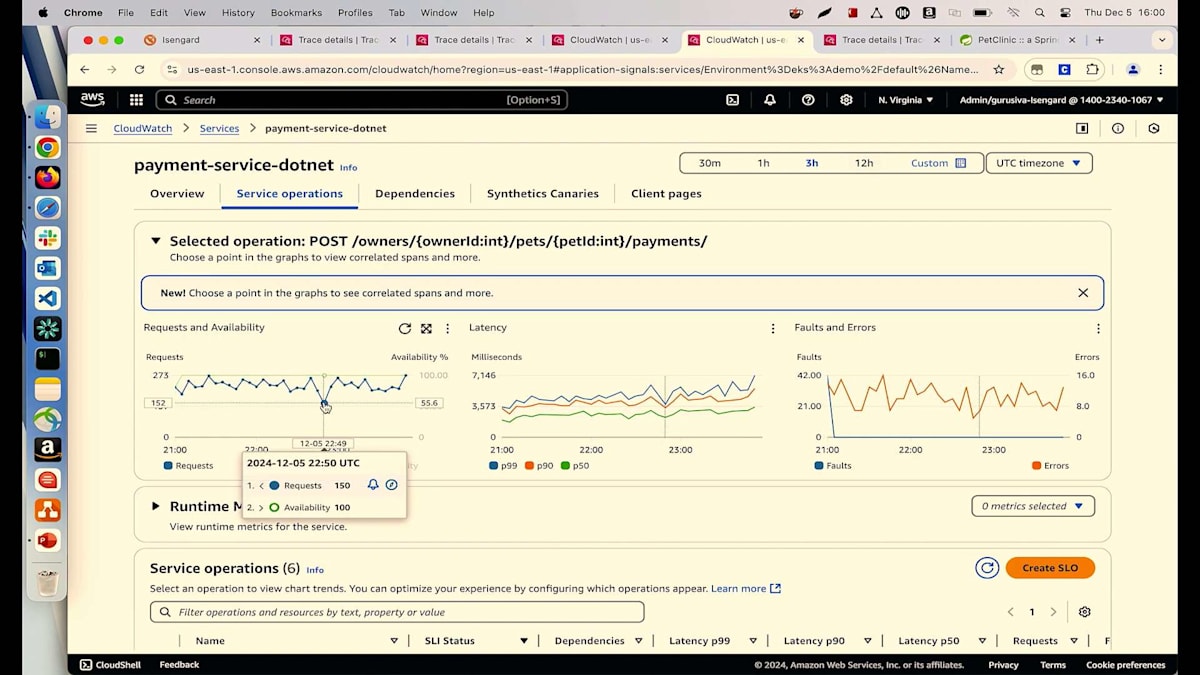Open the Admin account dropdown
Image resolution: width=1200 pixels, height=675 pixels.
(1062, 100)
